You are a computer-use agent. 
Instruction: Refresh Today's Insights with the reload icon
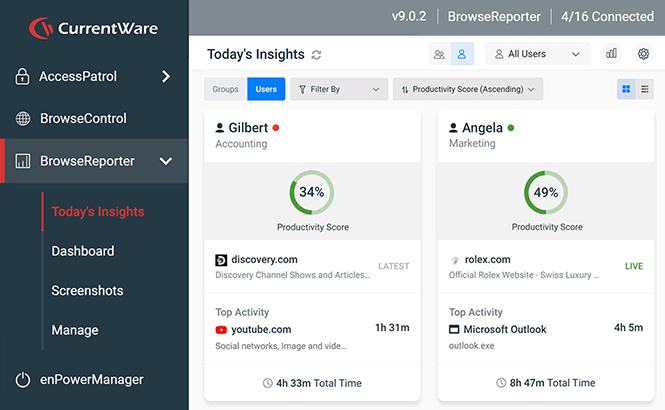click(x=316, y=55)
